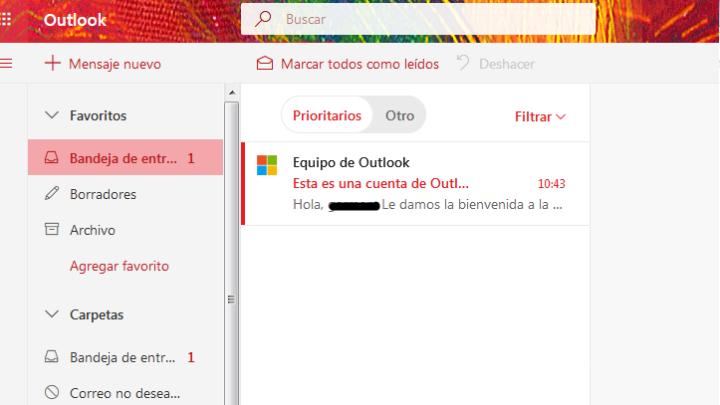The image size is (720, 405).
Task: Open the Filtrar dropdown
Action: click(x=540, y=116)
